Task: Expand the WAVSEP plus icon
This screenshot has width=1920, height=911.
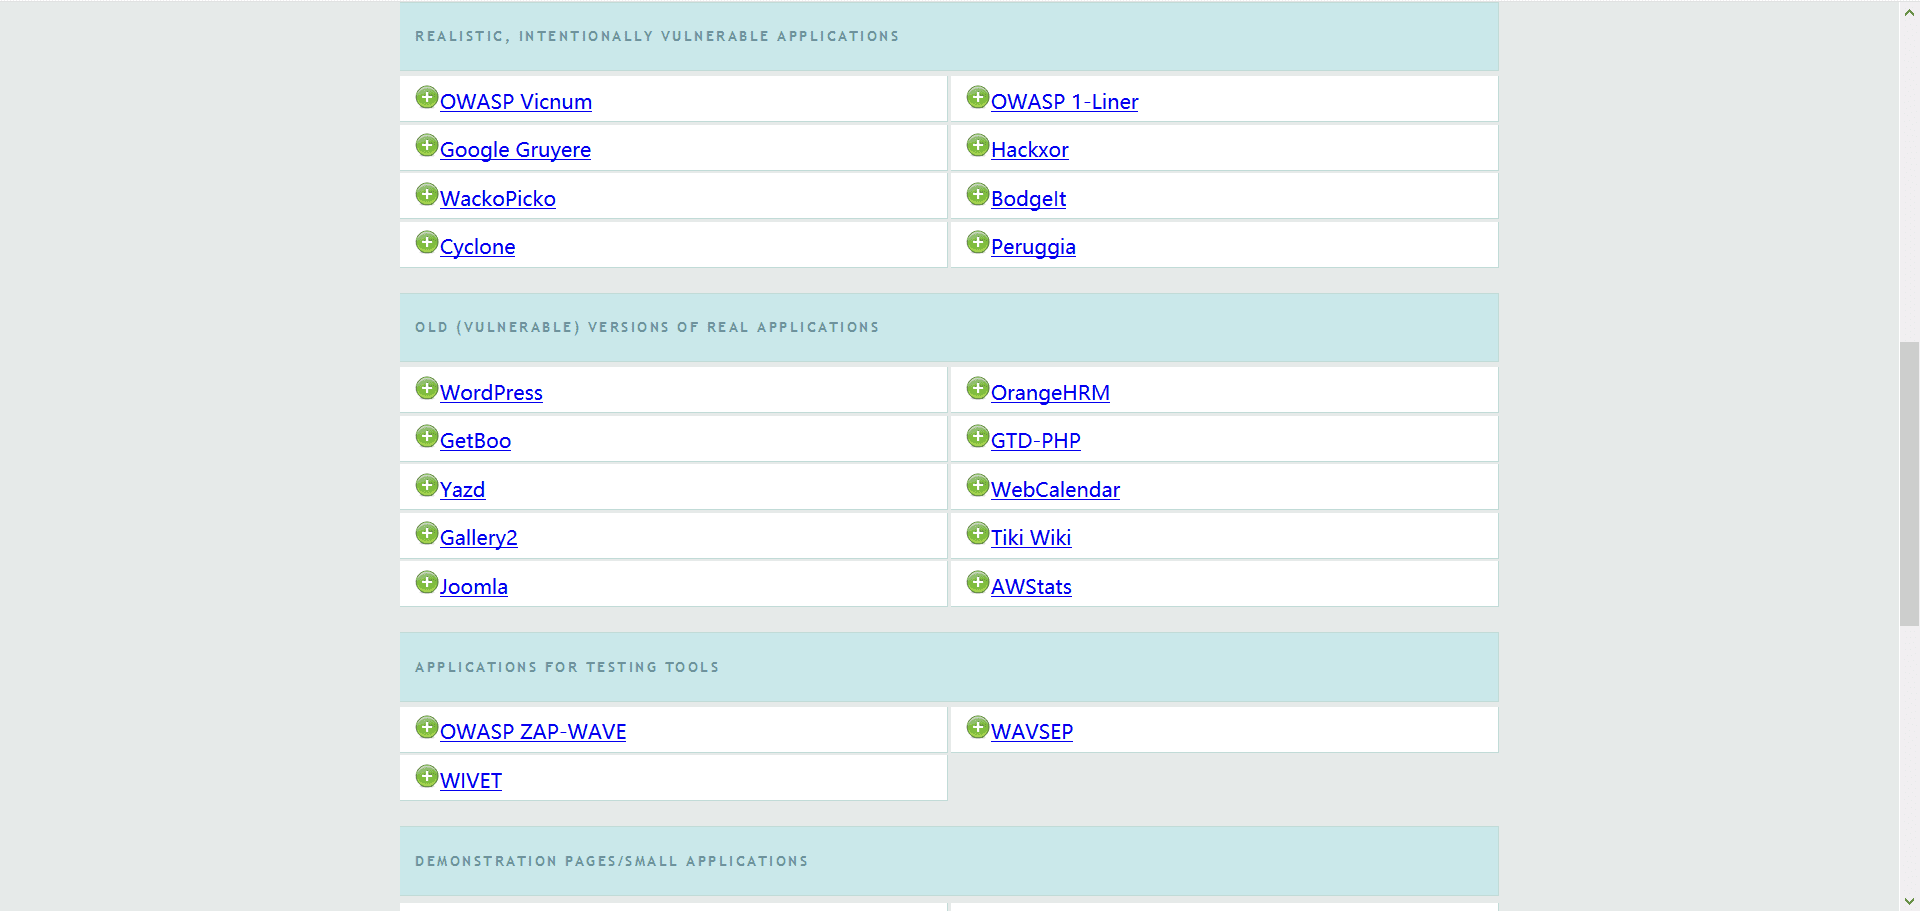Action: tap(978, 727)
